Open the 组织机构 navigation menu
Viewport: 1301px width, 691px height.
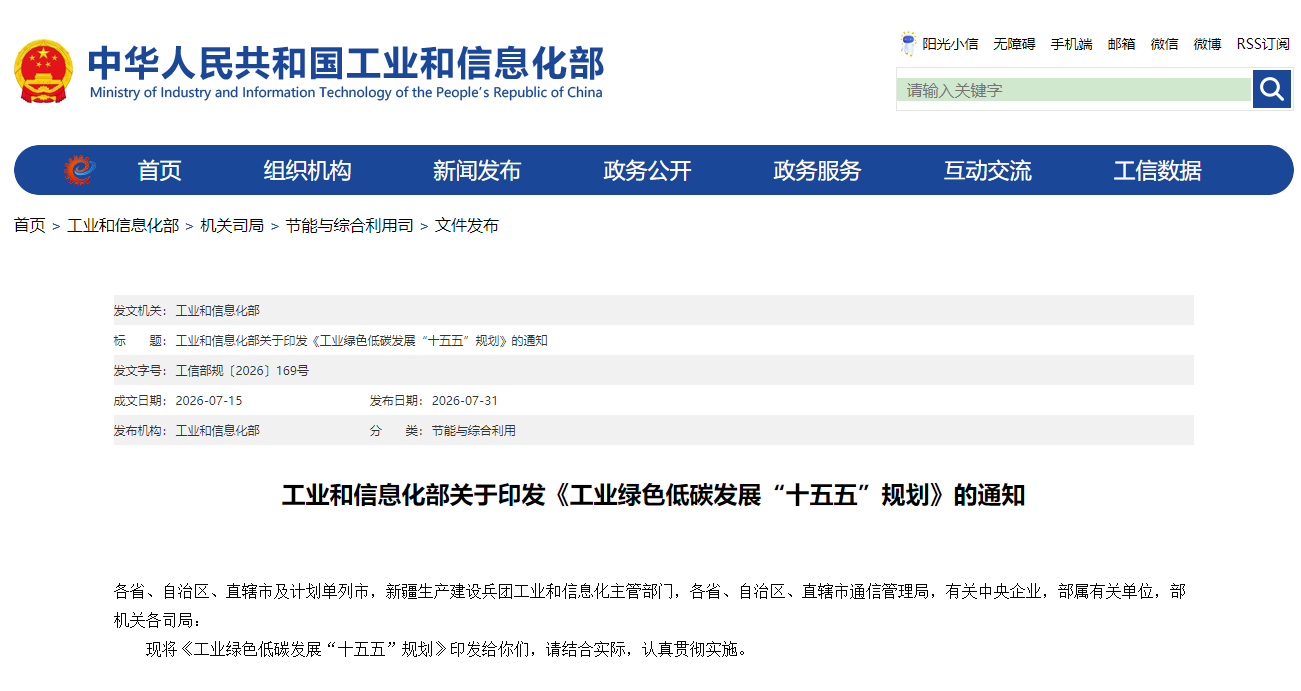308,171
